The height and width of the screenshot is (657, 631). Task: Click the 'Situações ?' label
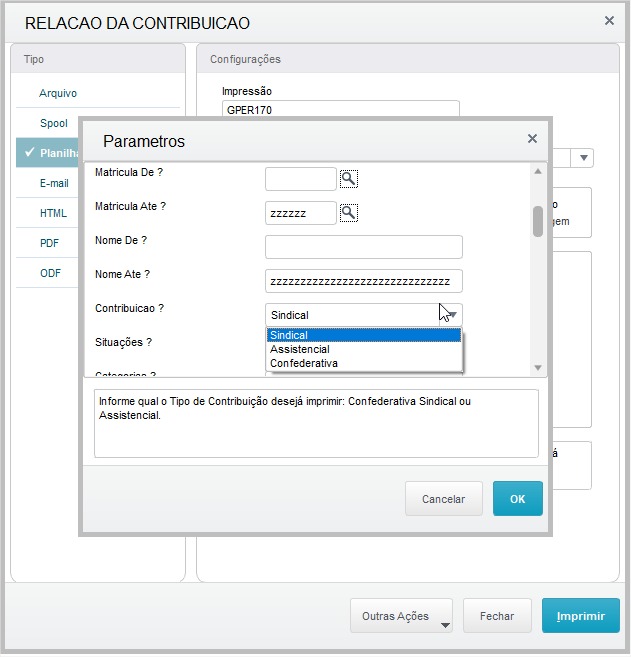(x=123, y=342)
